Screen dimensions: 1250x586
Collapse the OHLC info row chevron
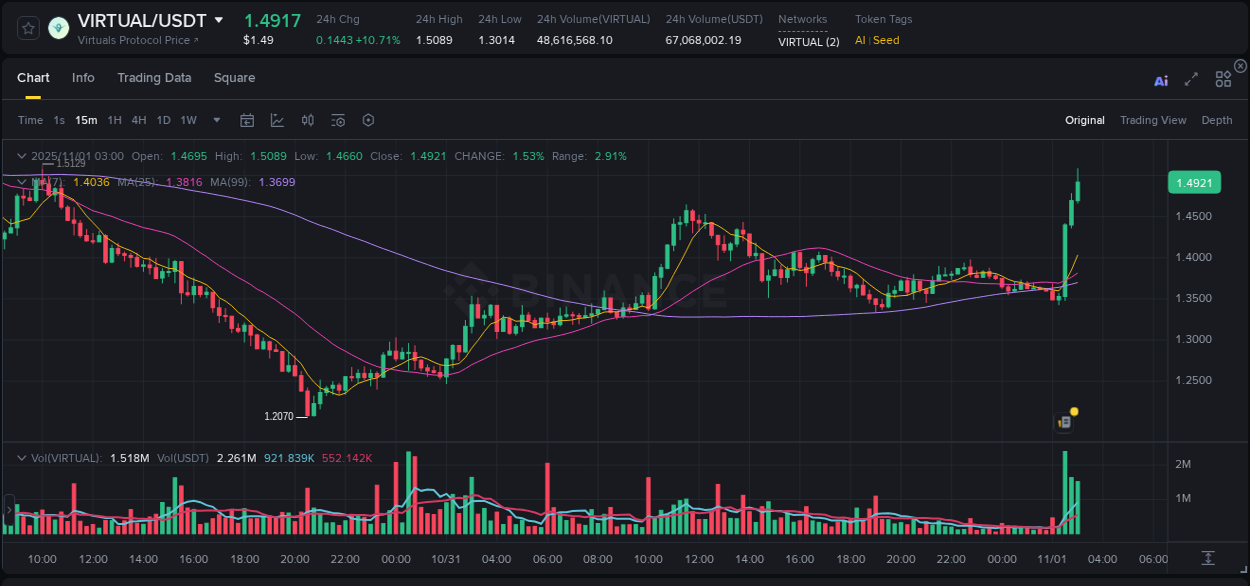coord(22,156)
